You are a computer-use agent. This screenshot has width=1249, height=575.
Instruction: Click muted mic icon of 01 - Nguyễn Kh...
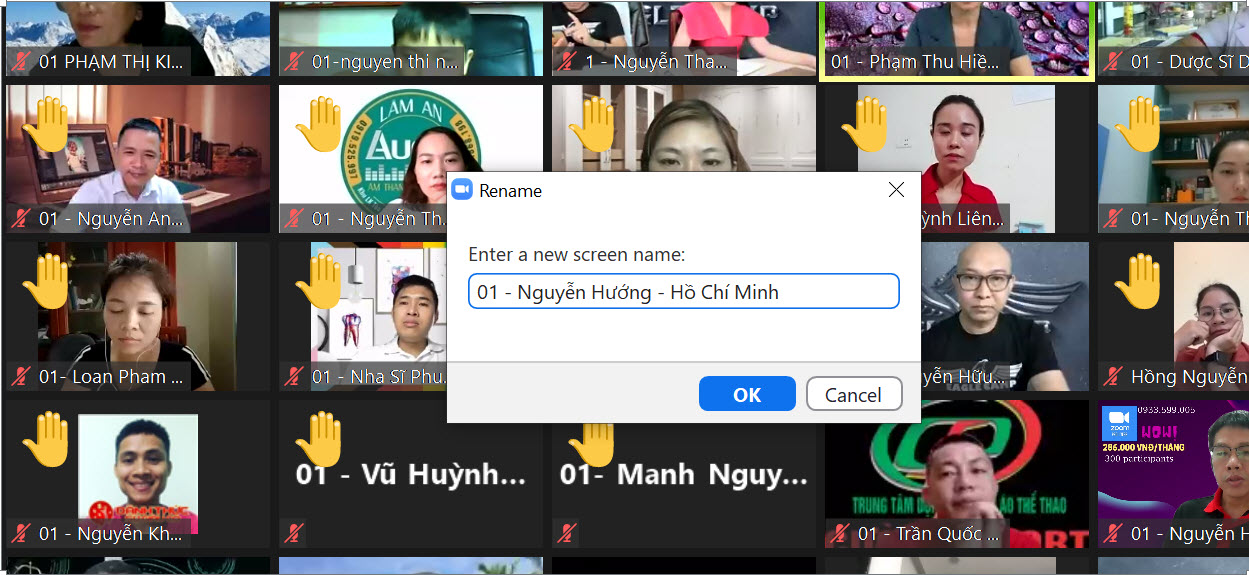[x=21, y=534]
